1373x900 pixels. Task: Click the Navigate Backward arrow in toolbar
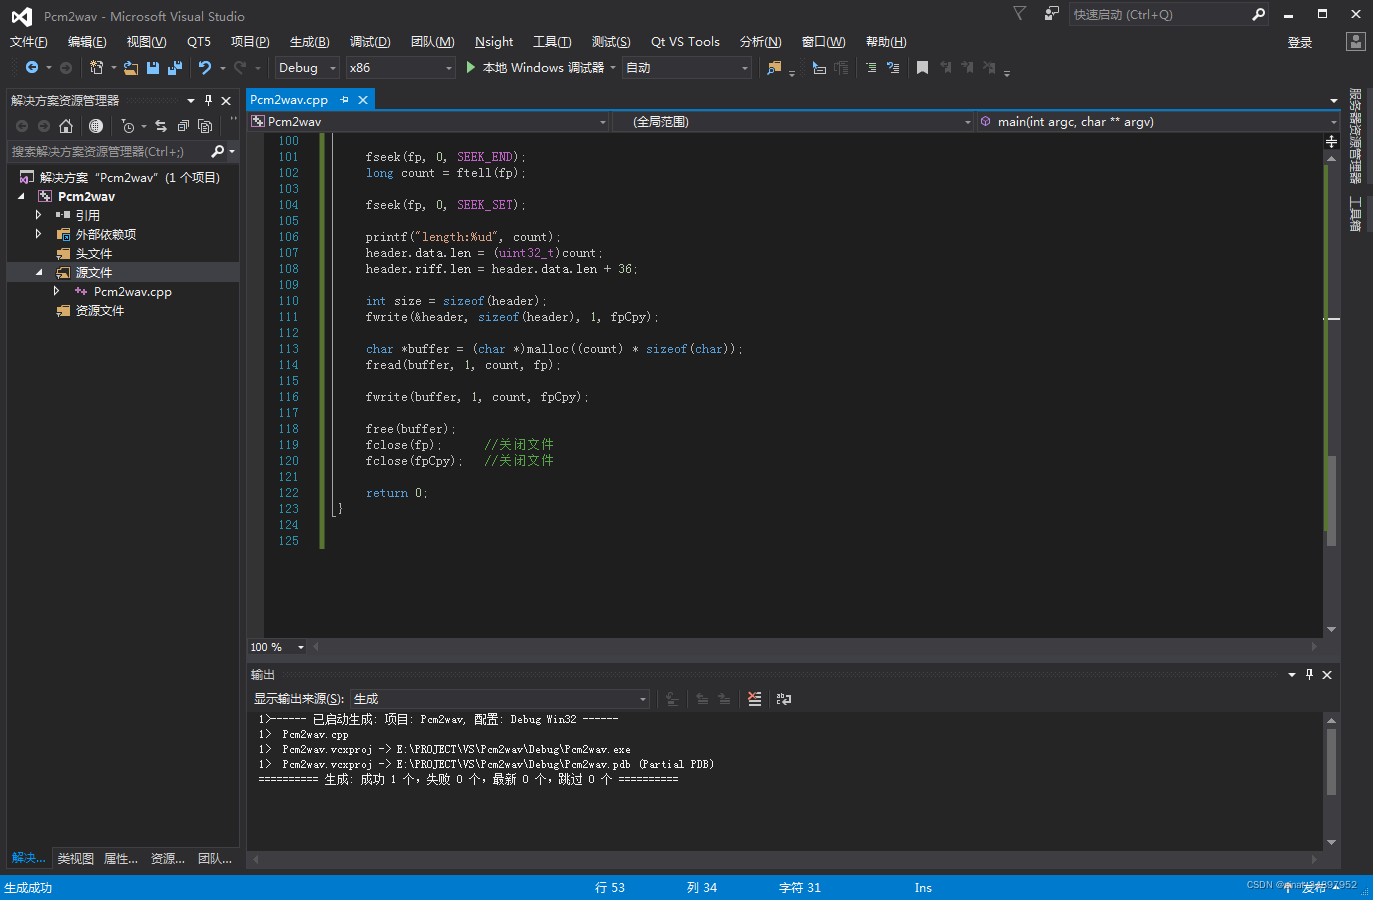32,68
